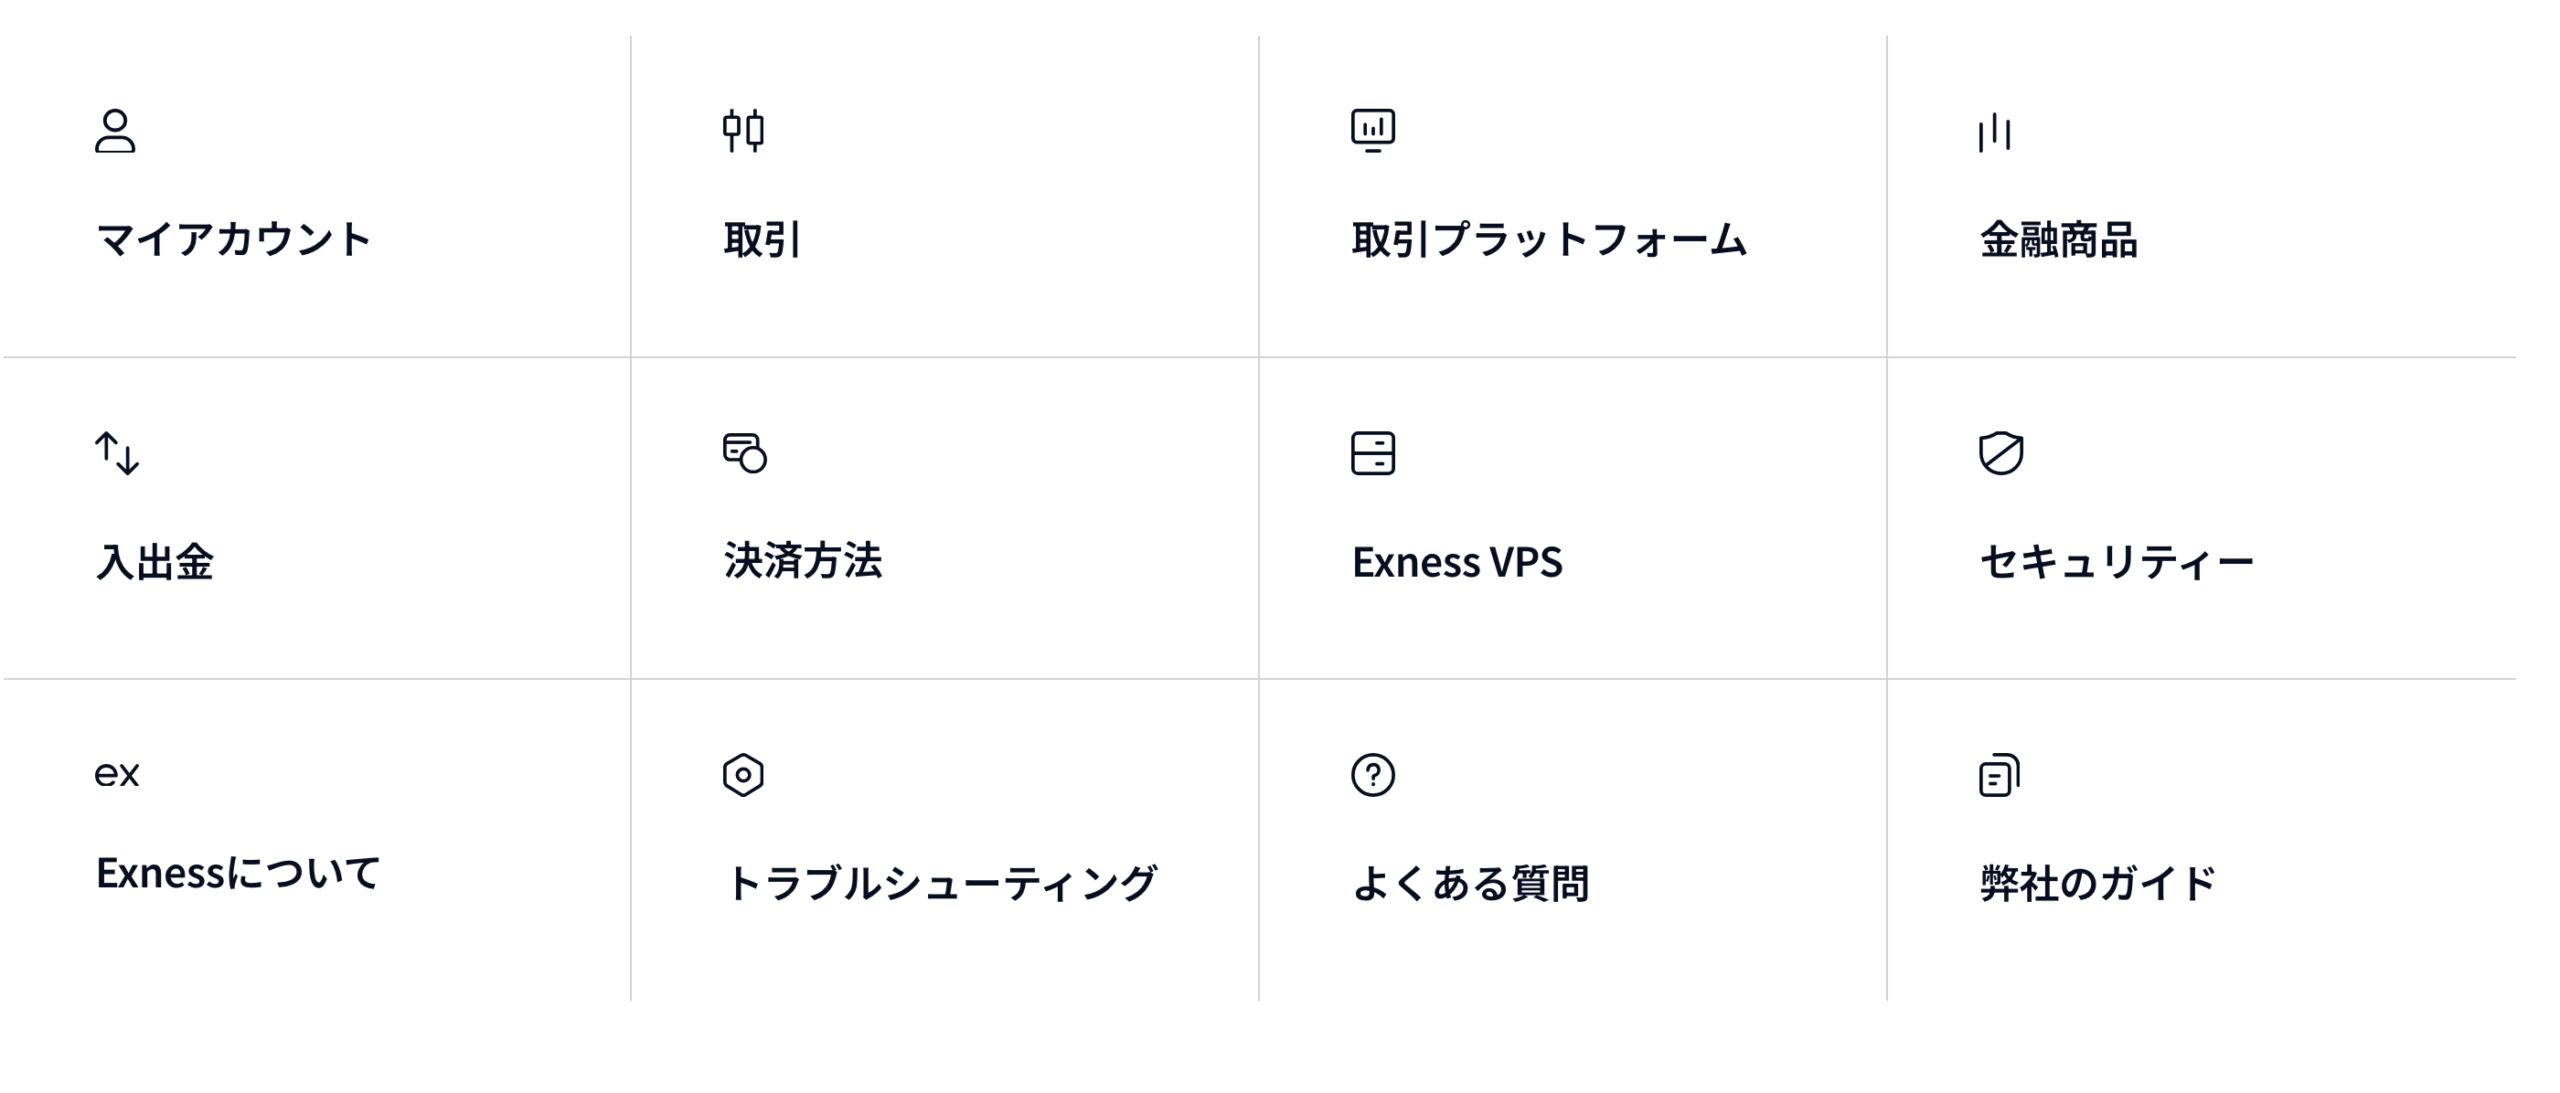Click the shield icon for セキュリティー
The image size is (2560, 1093).
[x=2001, y=453]
